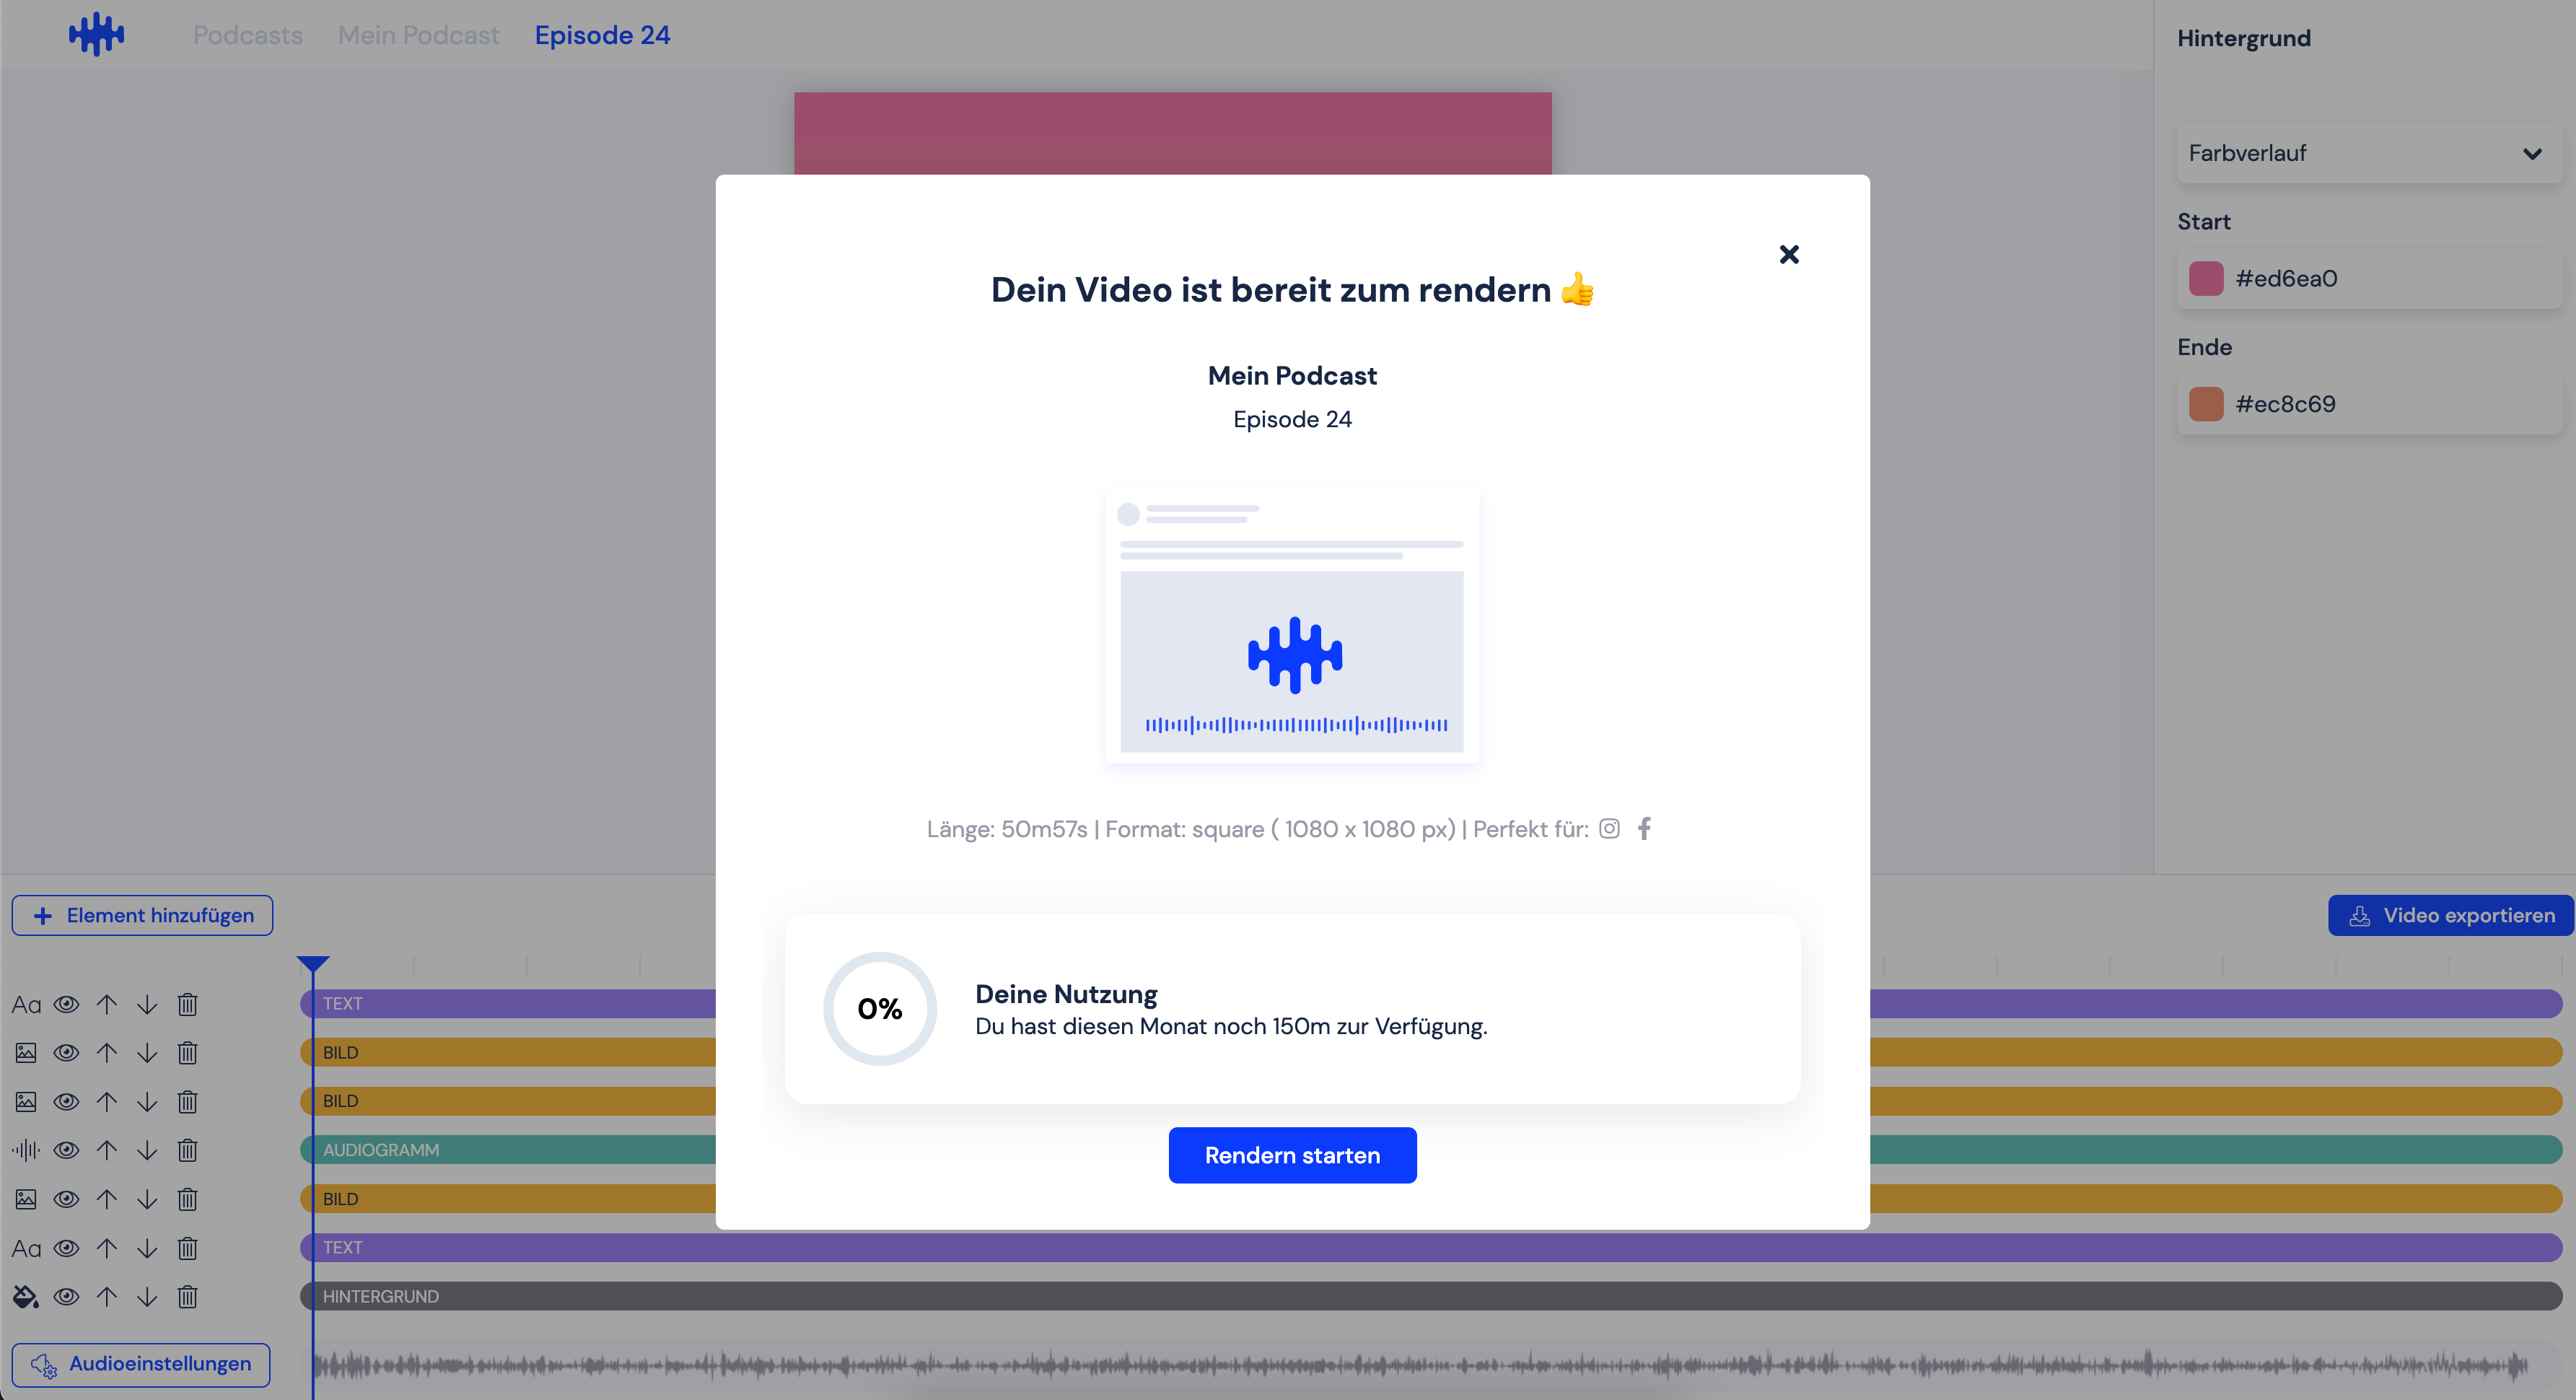Hide the second BILD layer

pos(66,1101)
